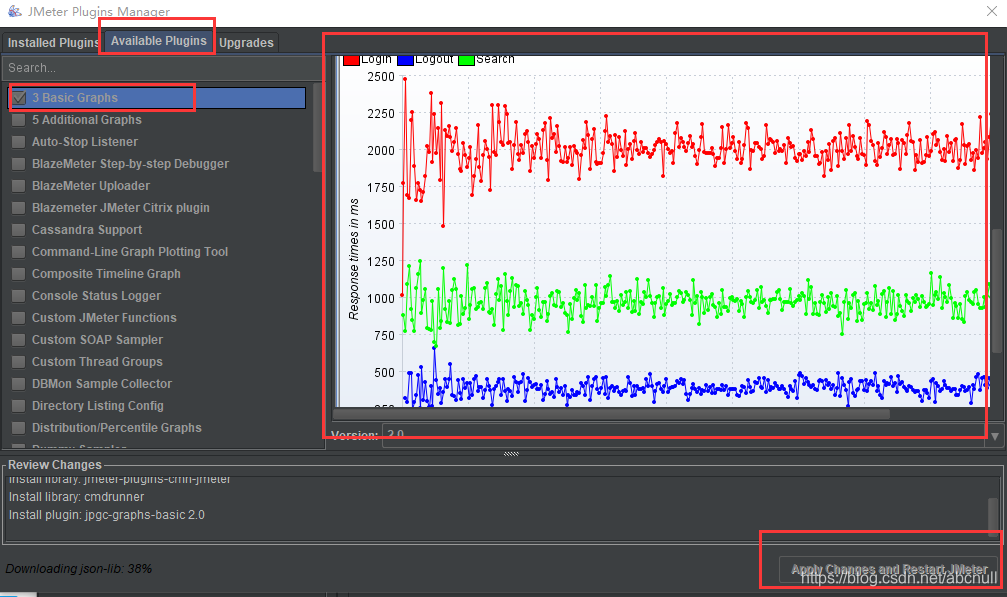Check Command-Line Graph Plotting Tool box
The width and height of the screenshot is (1007, 597).
click(x=19, y=252)
